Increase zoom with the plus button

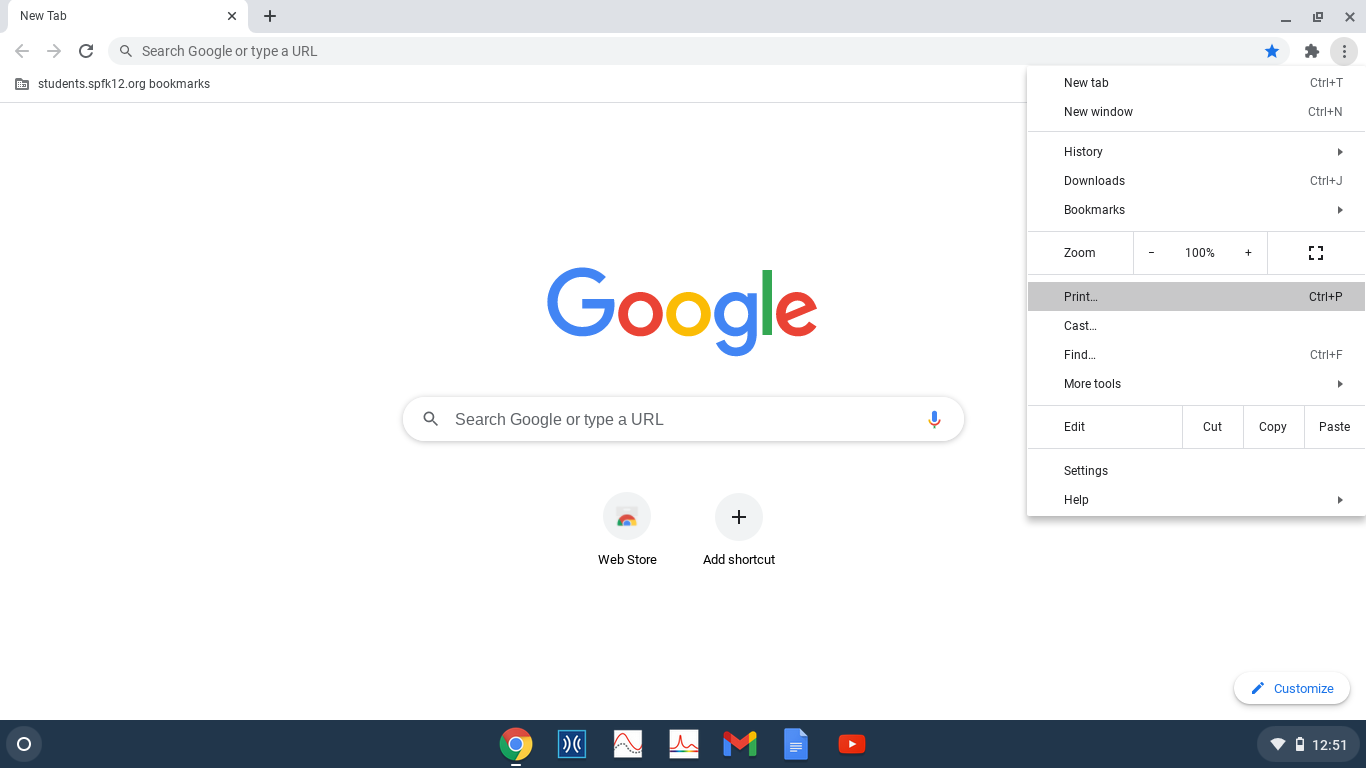click(1248, 253)
